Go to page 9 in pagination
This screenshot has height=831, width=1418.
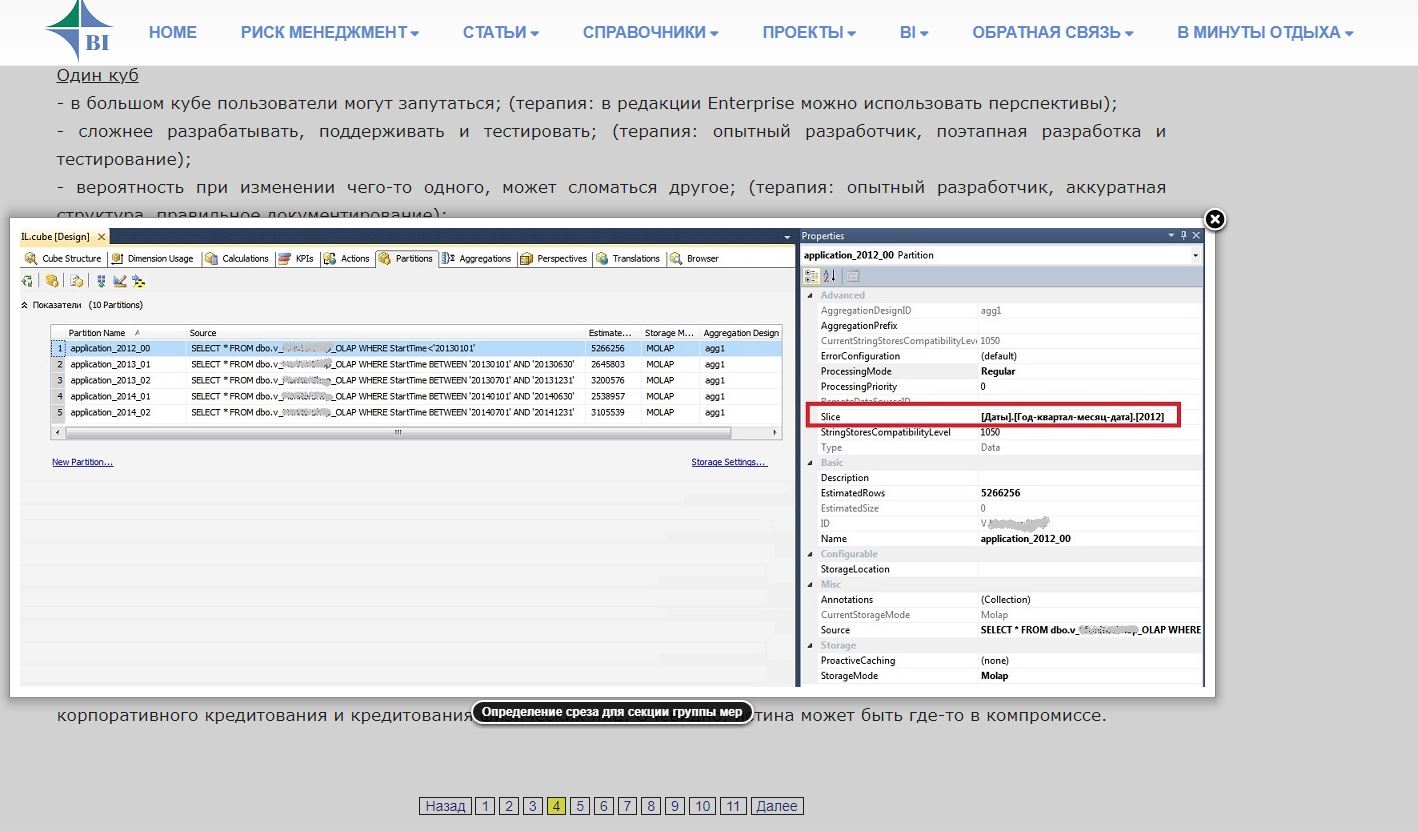[x=676, y=806]
